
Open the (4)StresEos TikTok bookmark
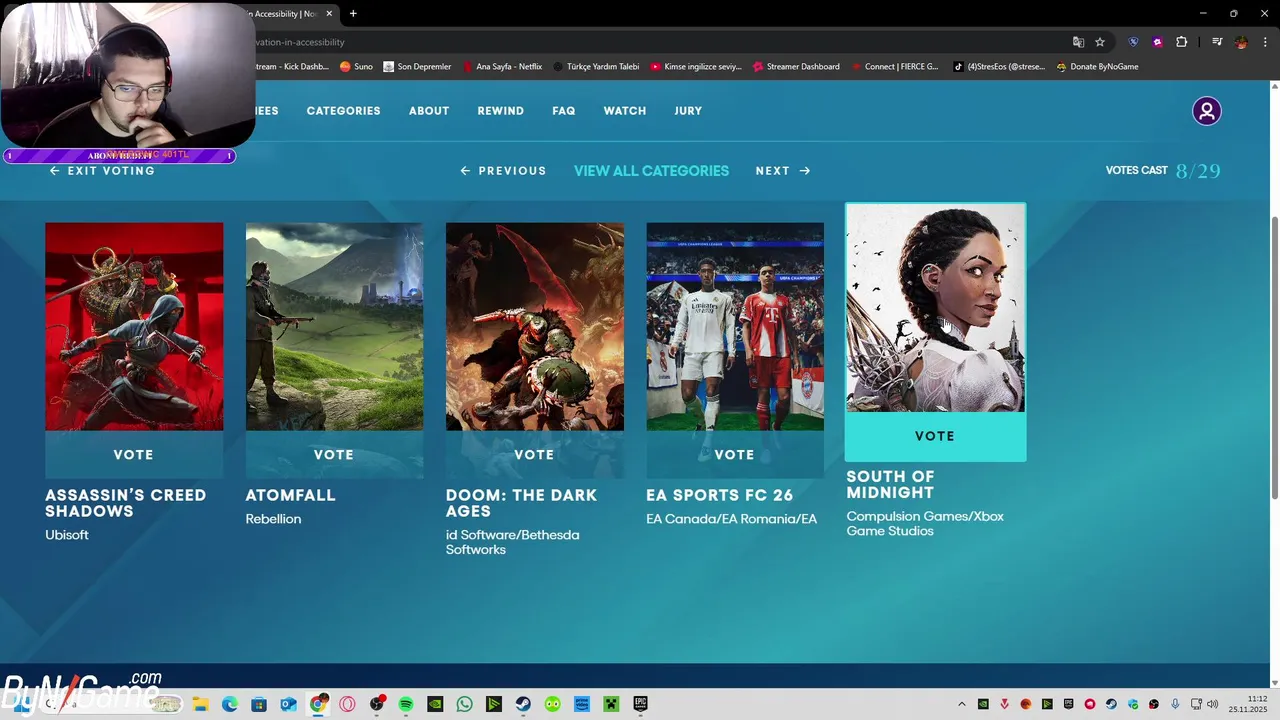(x=999, y=67)
